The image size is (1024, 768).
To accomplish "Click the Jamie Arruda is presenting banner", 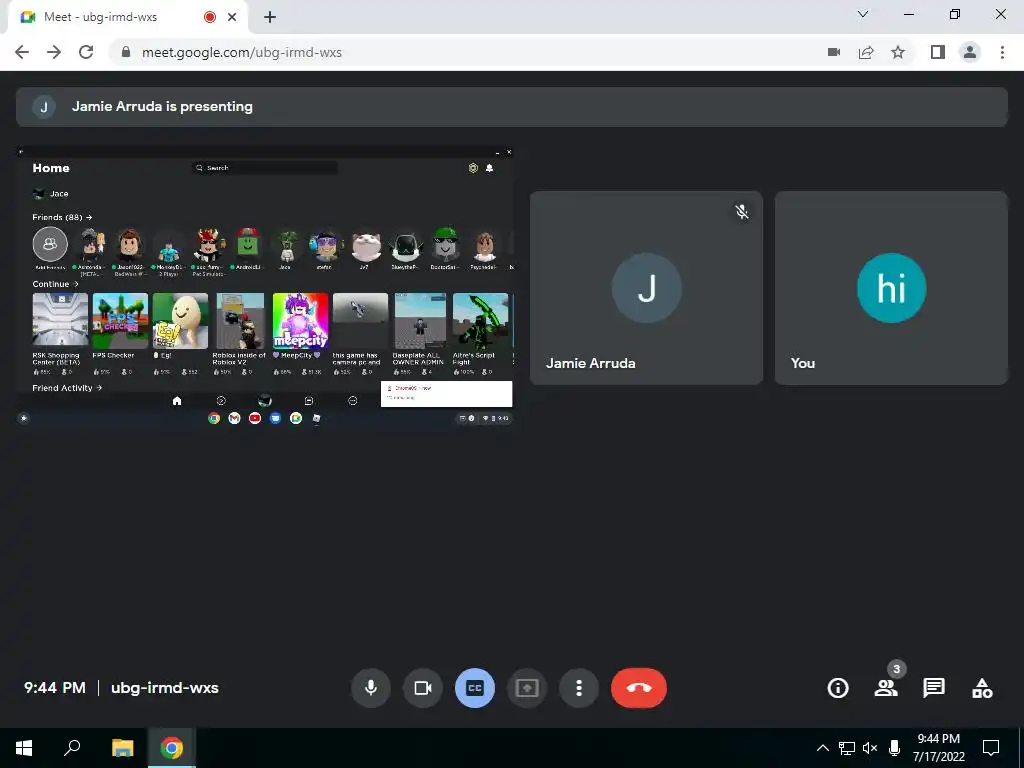I will [x=512, y=107].
